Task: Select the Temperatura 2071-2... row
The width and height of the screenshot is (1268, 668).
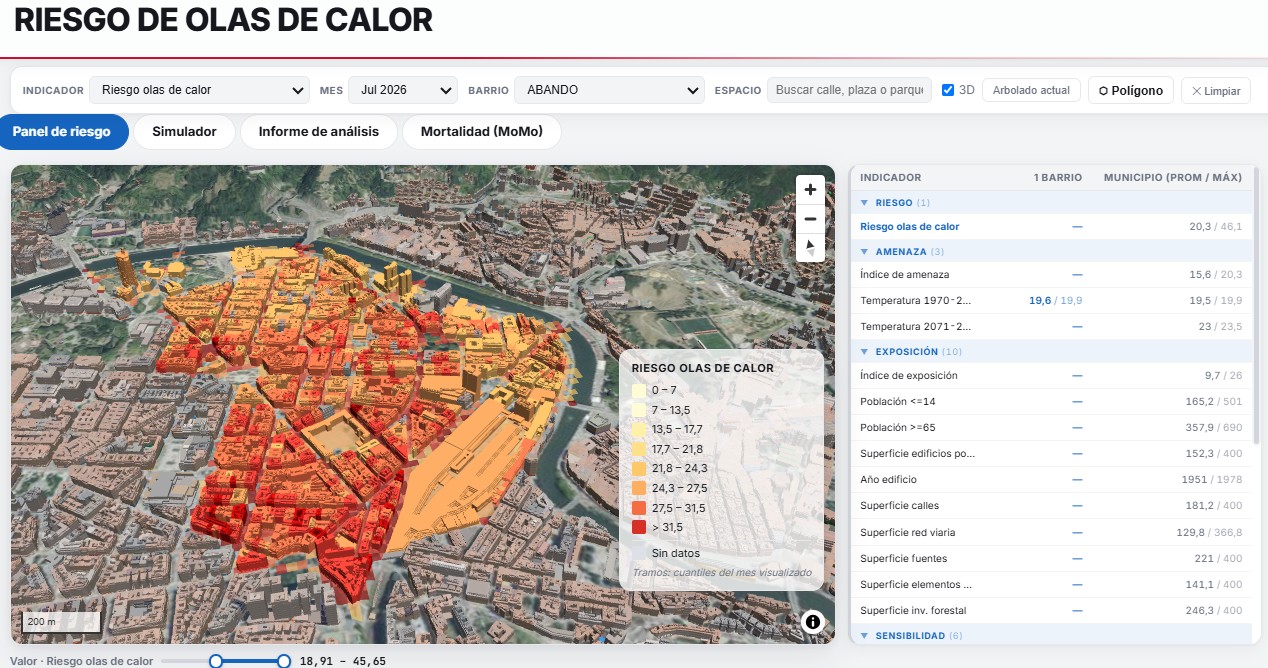Action: pos(1051,326)
